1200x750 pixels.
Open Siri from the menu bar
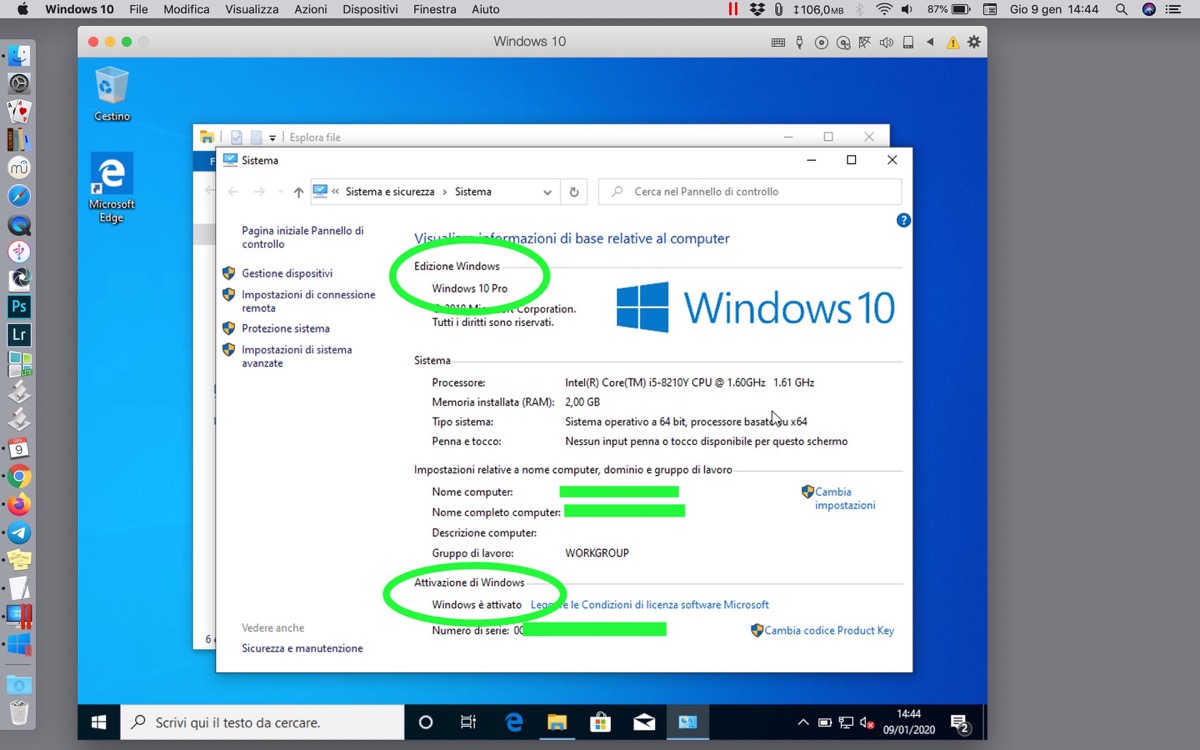1149,9
